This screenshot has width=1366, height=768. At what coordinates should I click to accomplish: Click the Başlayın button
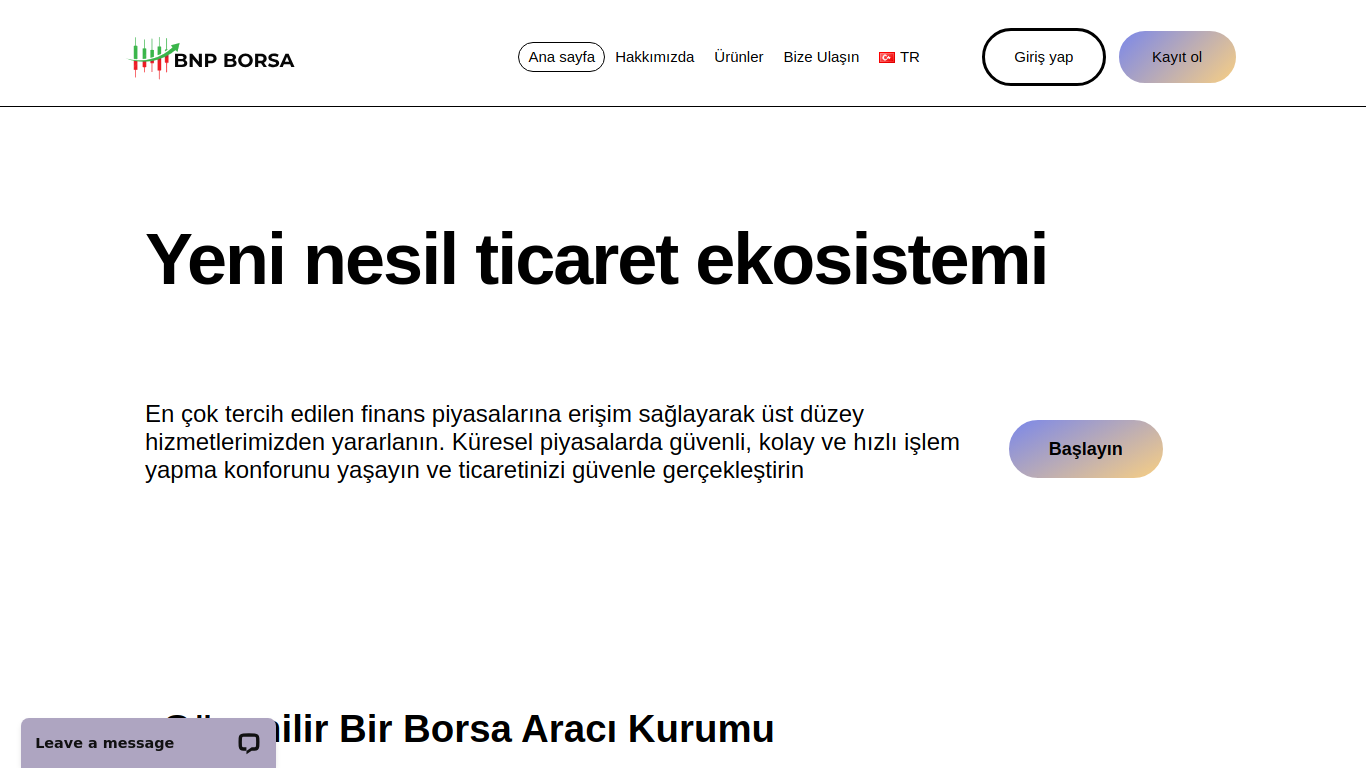pos(1085,449)
